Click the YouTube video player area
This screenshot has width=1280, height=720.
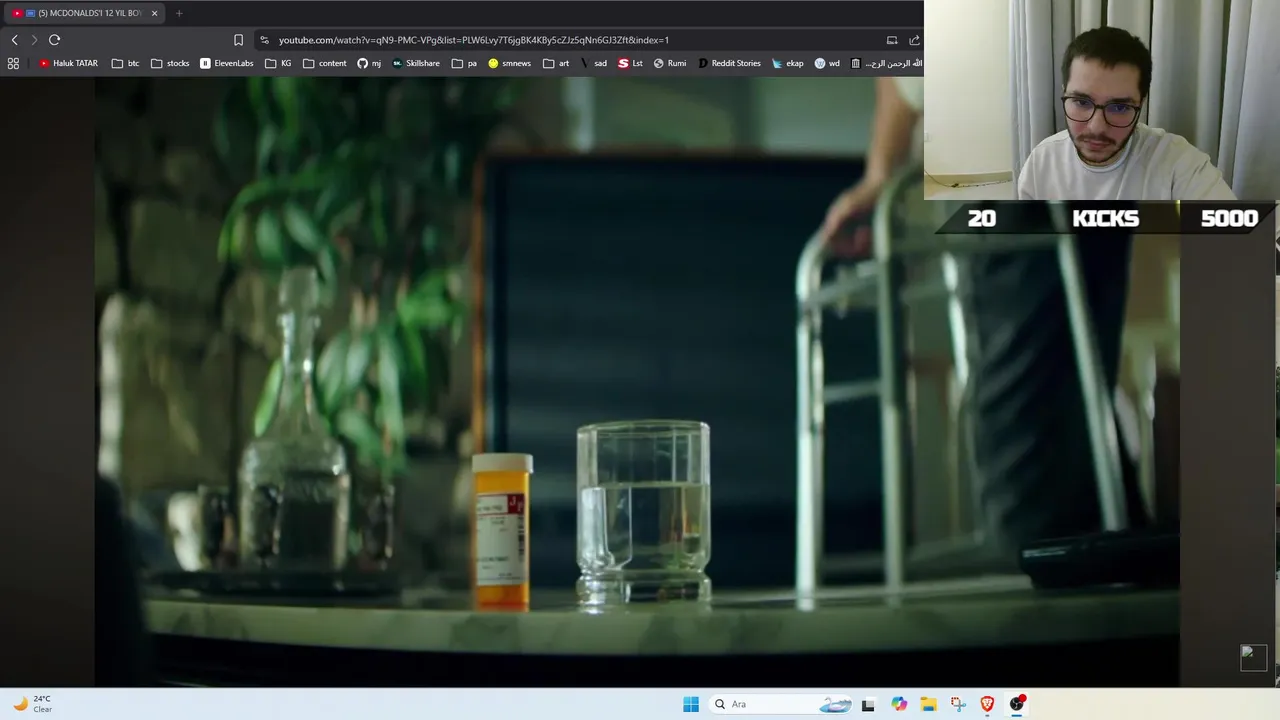[637, 382]
